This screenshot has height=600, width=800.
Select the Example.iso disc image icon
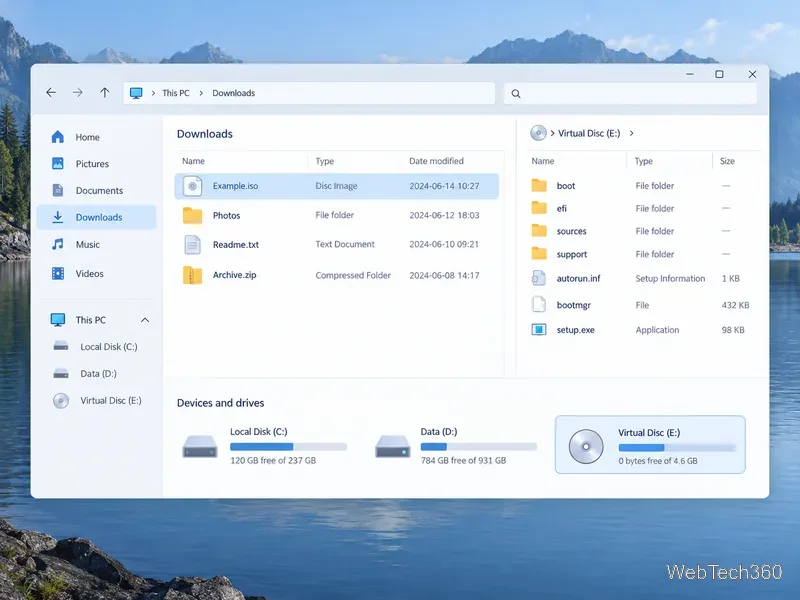[192, 186]
